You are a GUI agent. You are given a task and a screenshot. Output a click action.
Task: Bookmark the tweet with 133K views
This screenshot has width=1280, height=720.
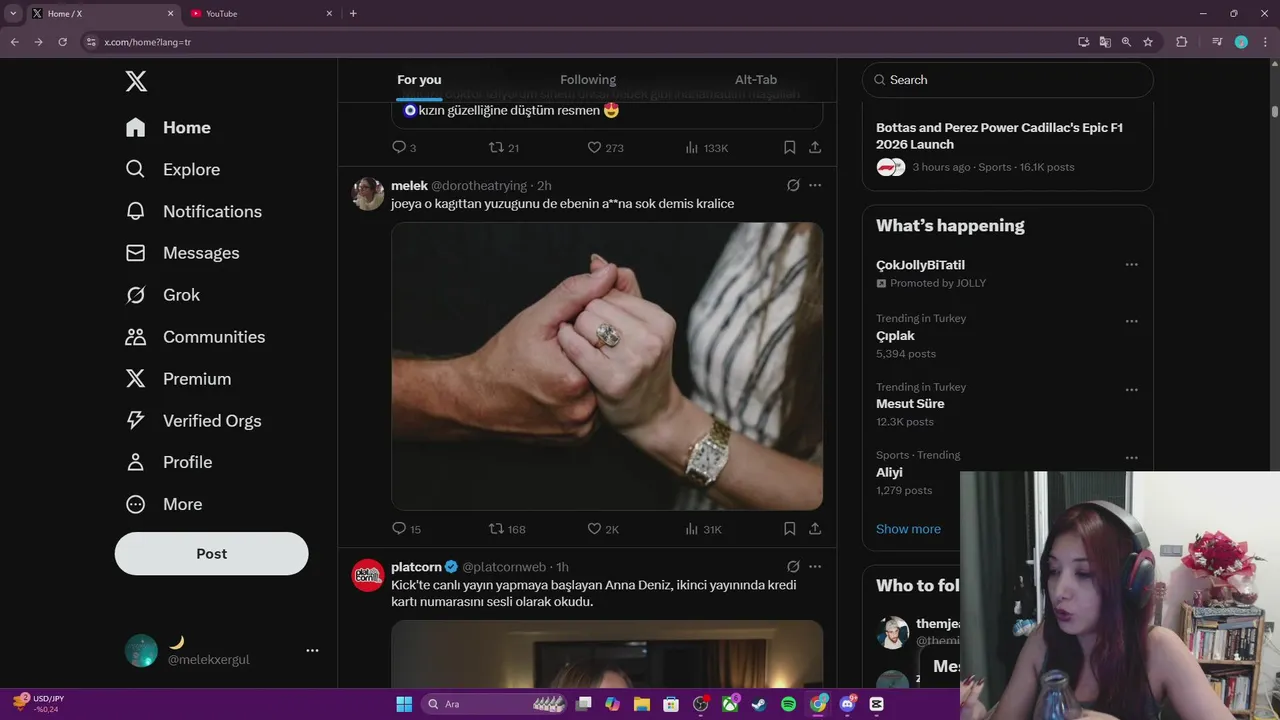click(789, 147)
